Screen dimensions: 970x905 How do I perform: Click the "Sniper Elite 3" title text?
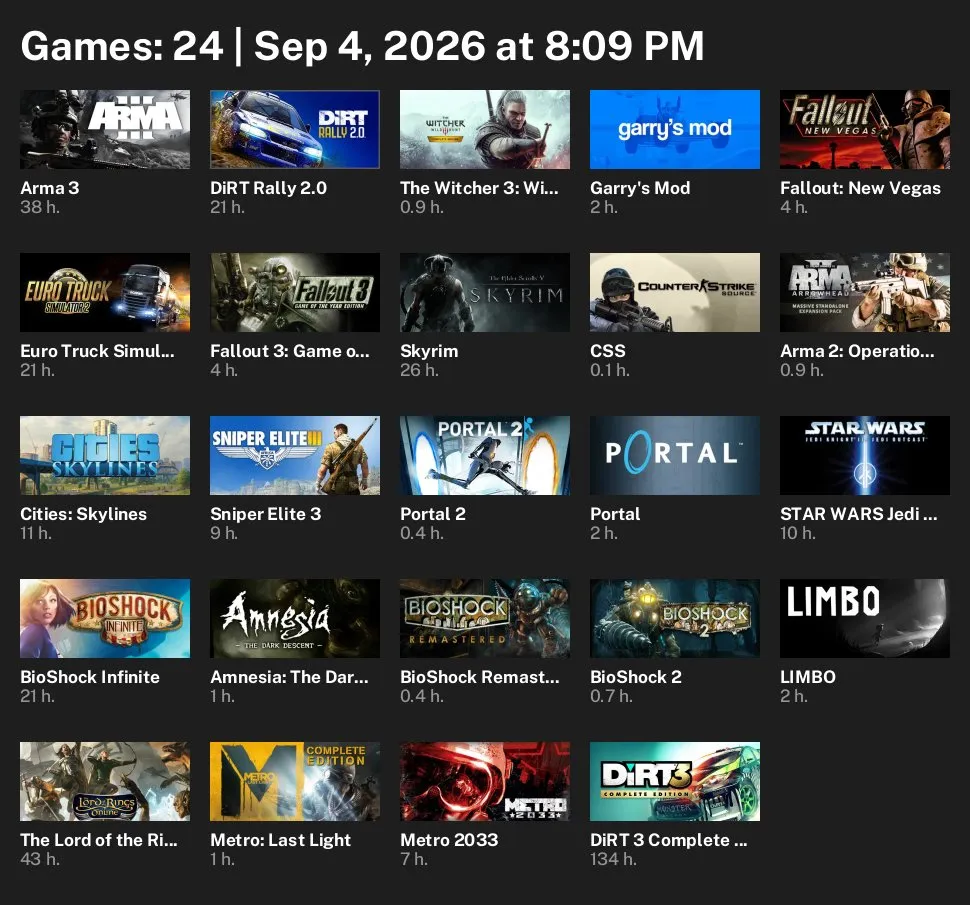click(265, 514)
